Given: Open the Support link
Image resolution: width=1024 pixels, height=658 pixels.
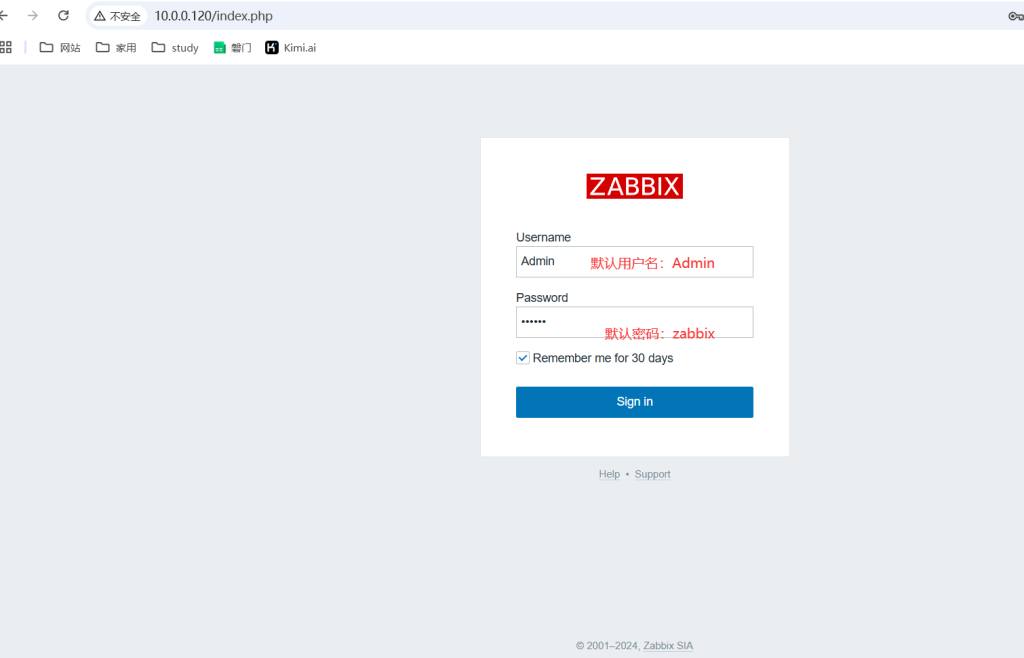Looking at the screenshot, I should 652,474.
